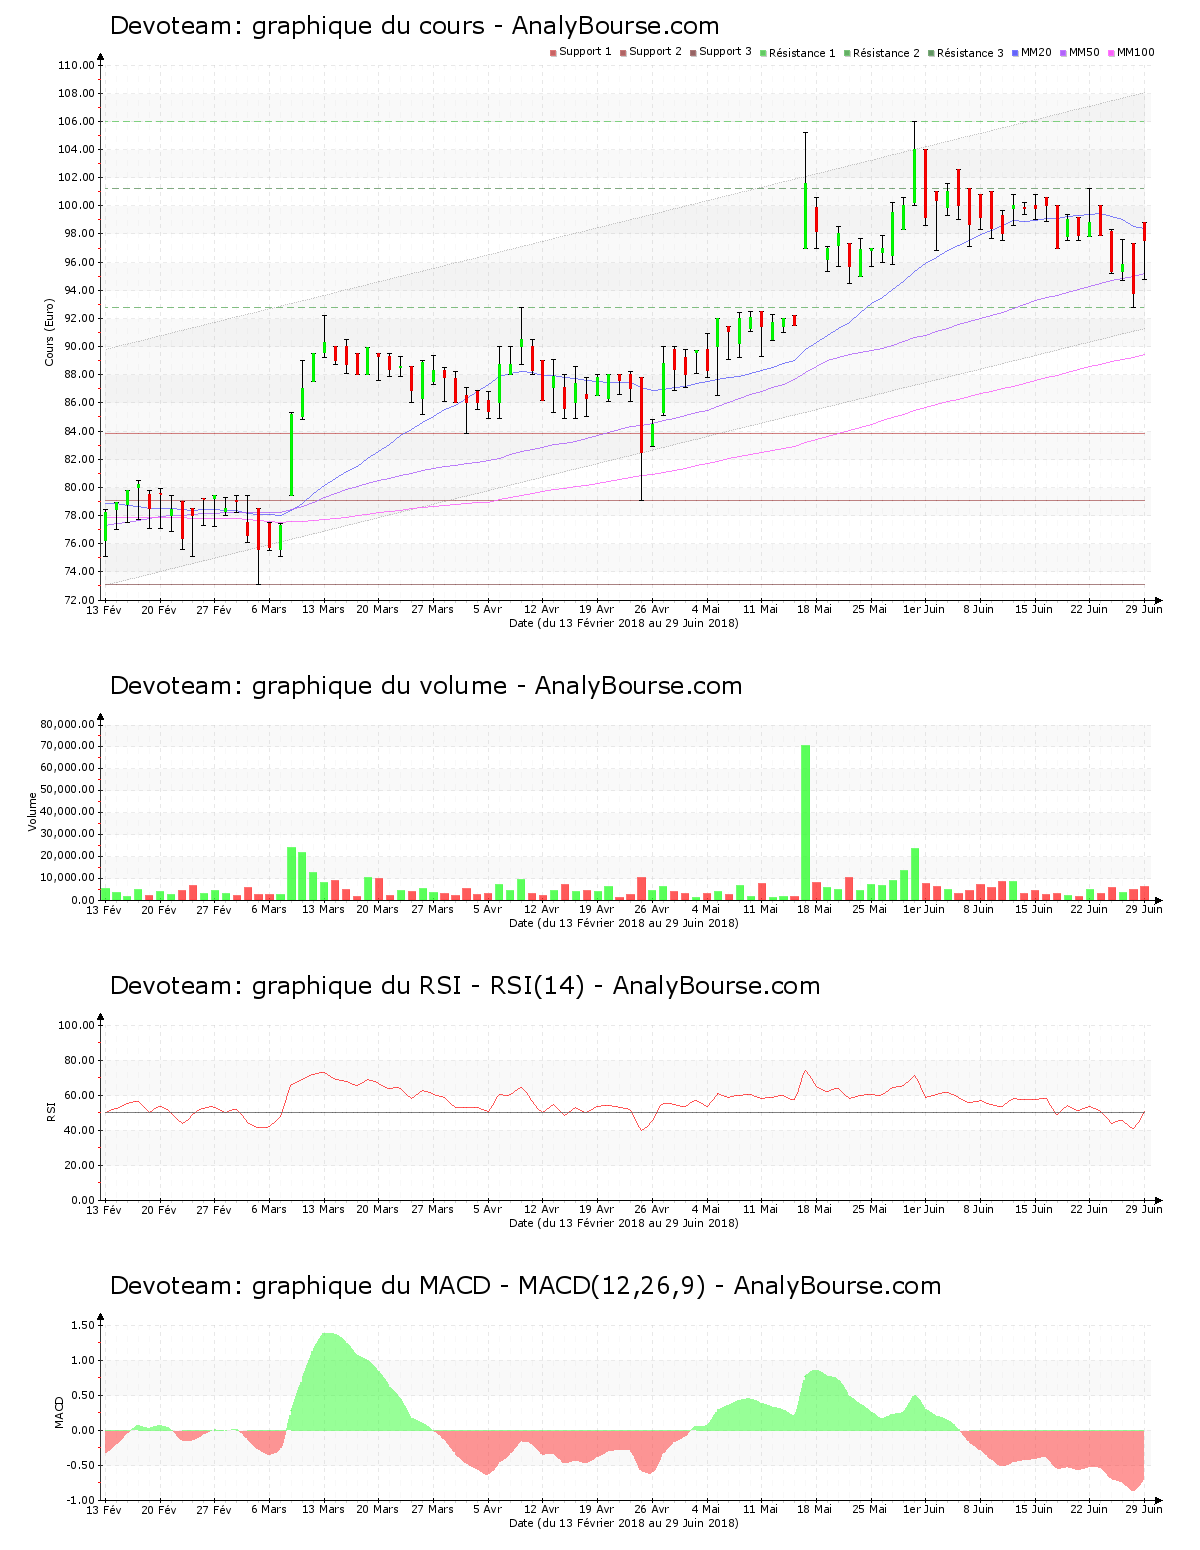Image resolution: width=1200 pixels, height=1550 pixels.
Task: Click the date range caption under price chart
Action: coord(624,623)
